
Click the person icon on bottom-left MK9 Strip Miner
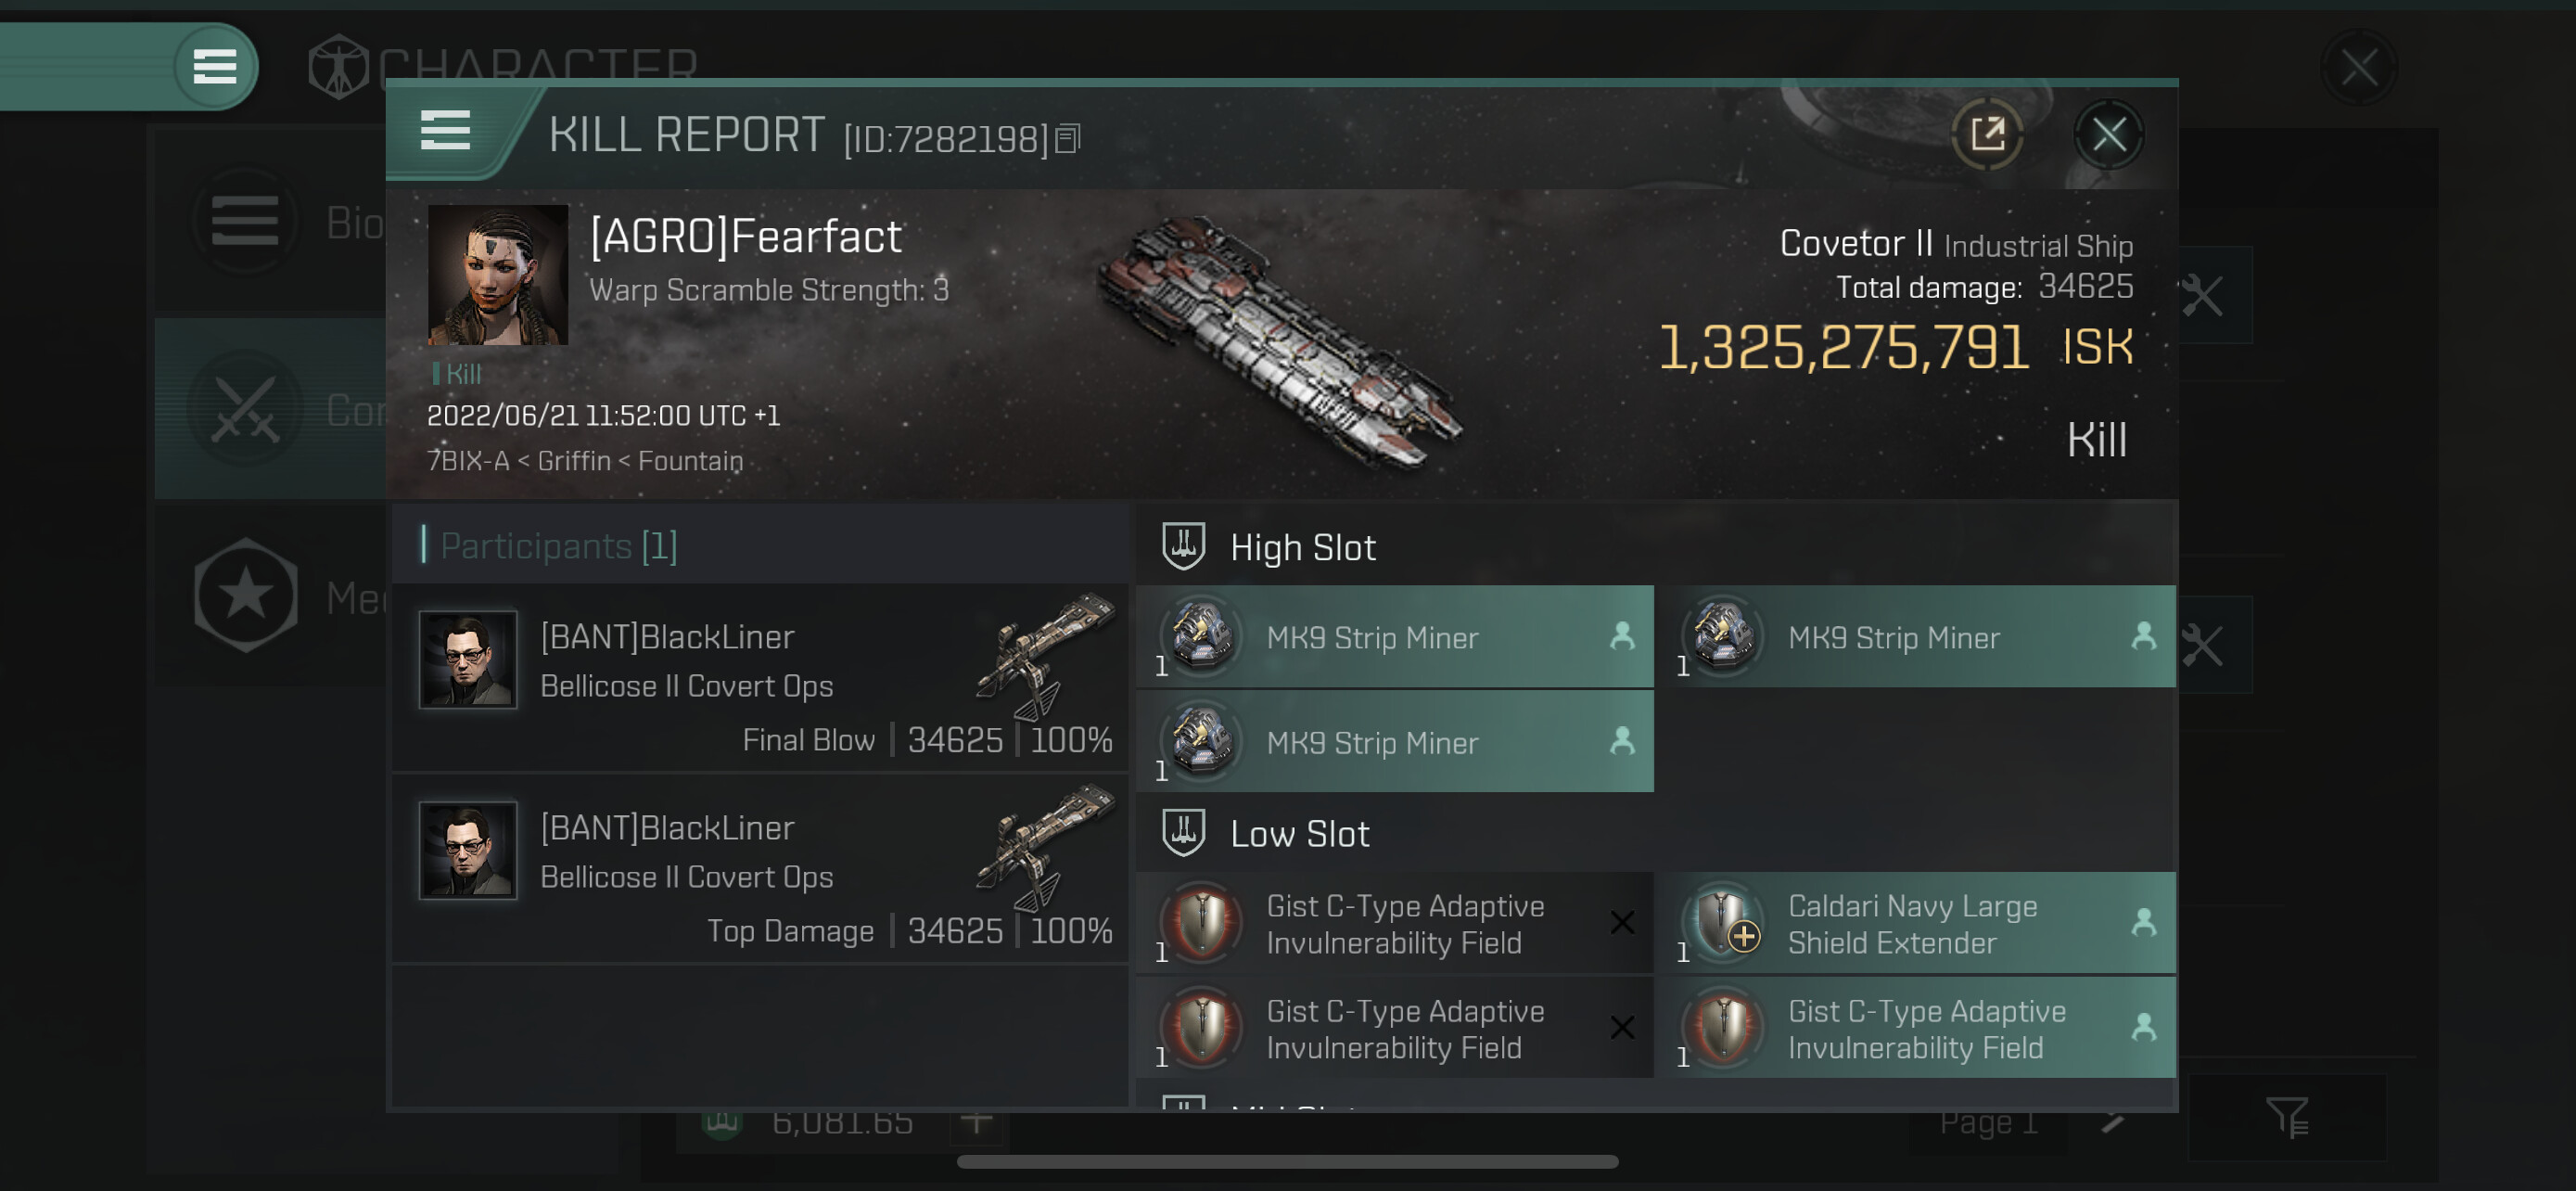click(1622, 742)
